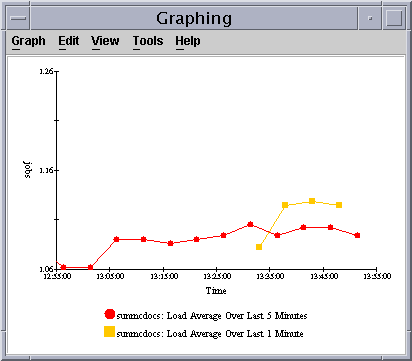
Task: Minimize the Graphing window with the dot button
Action: point(370,18)
